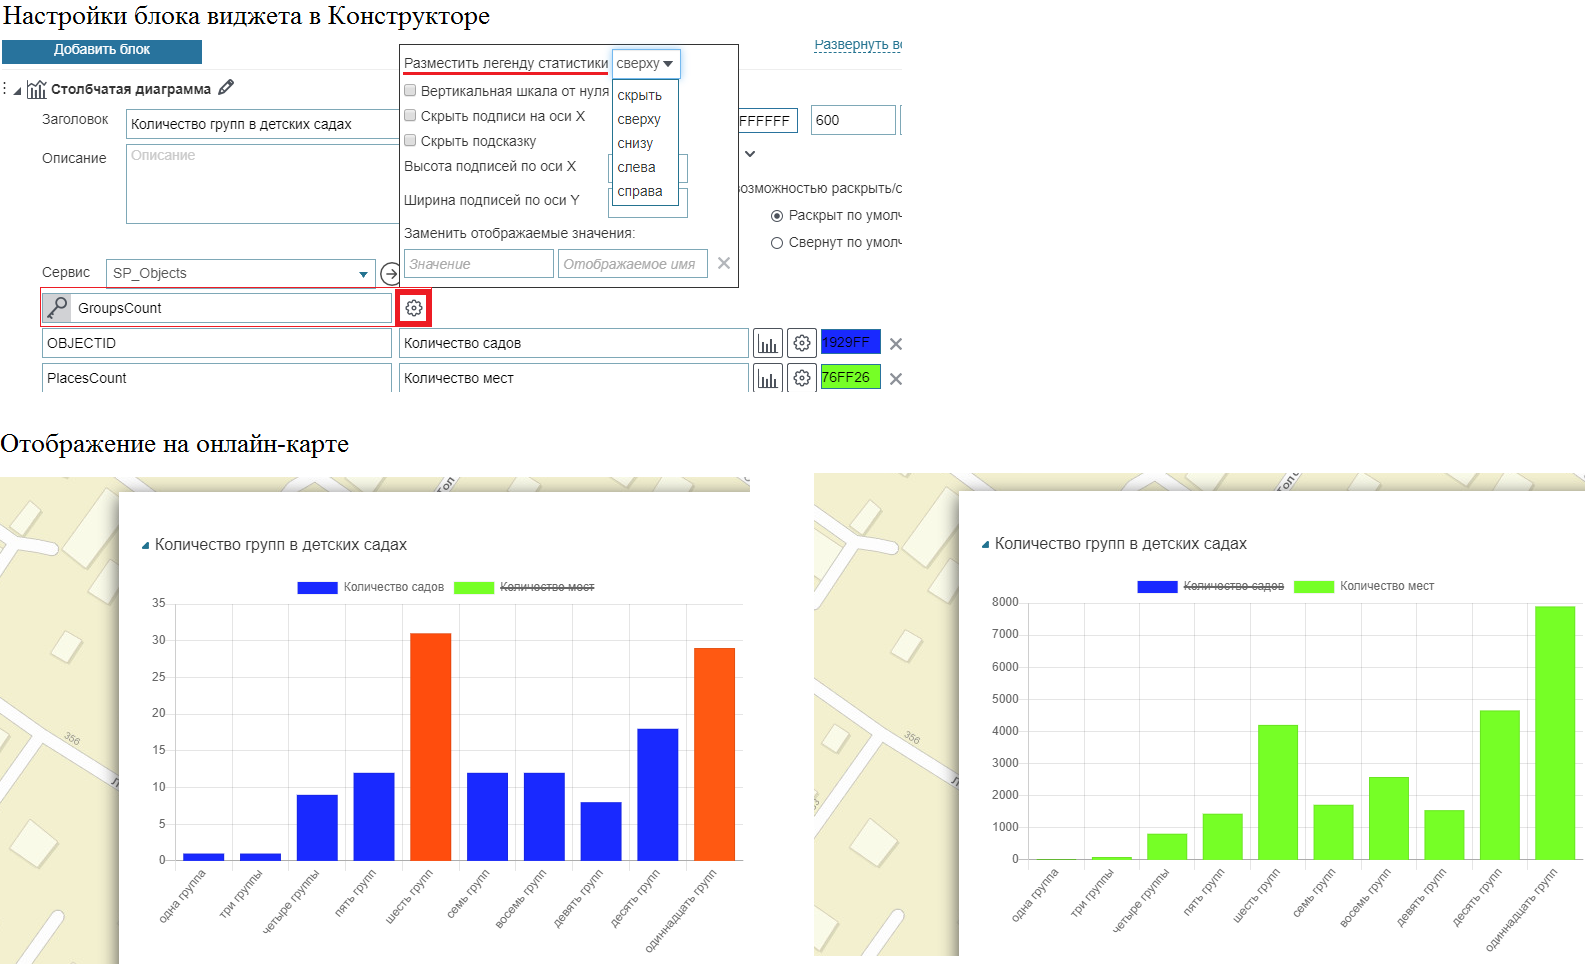Open legend placement dropdown showing сверху
Screen dimensions: 1585x968
coord(645,64)
